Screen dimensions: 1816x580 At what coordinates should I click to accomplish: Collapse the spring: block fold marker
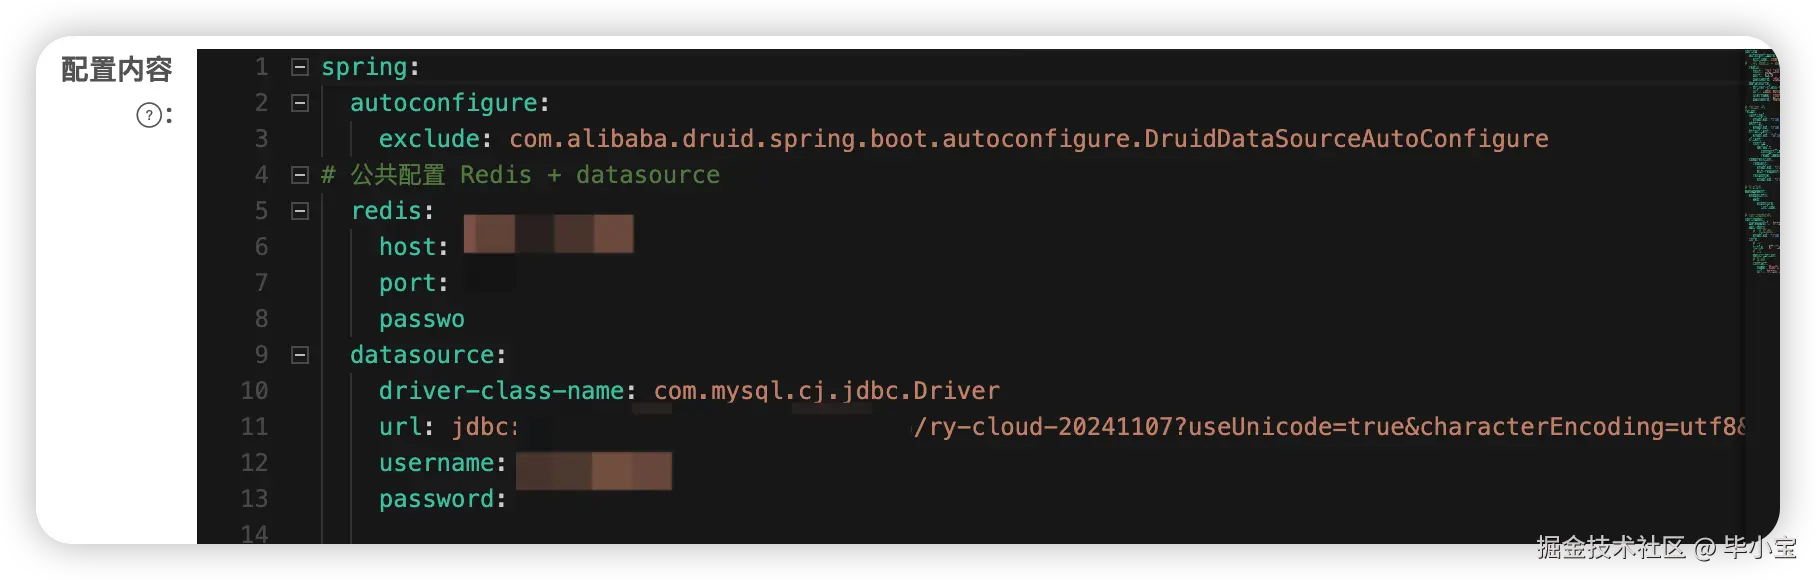pyautogui.click(x=299, y=67)
